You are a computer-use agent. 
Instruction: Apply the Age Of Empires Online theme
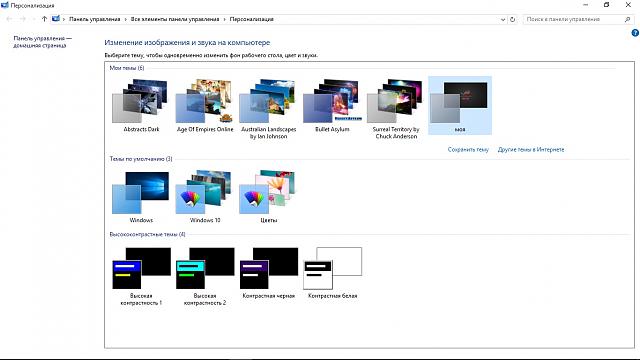click(x=205, y=106)
